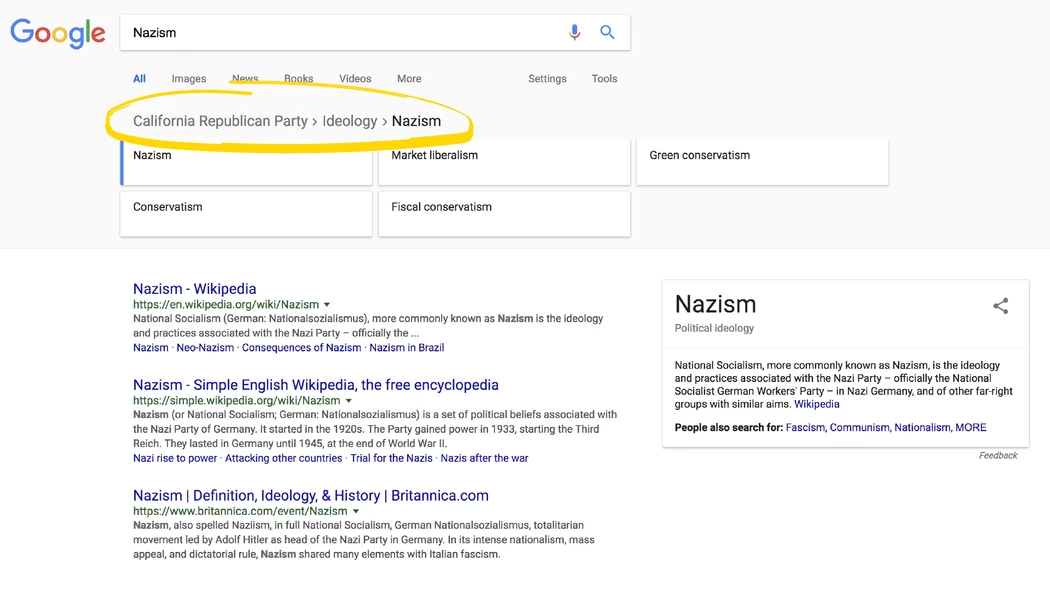Image resolution: width=1050 pixels, height=591 pixels.
Task: Click California Republican Party breadcrumb
Action: click(x=220, y=121)
